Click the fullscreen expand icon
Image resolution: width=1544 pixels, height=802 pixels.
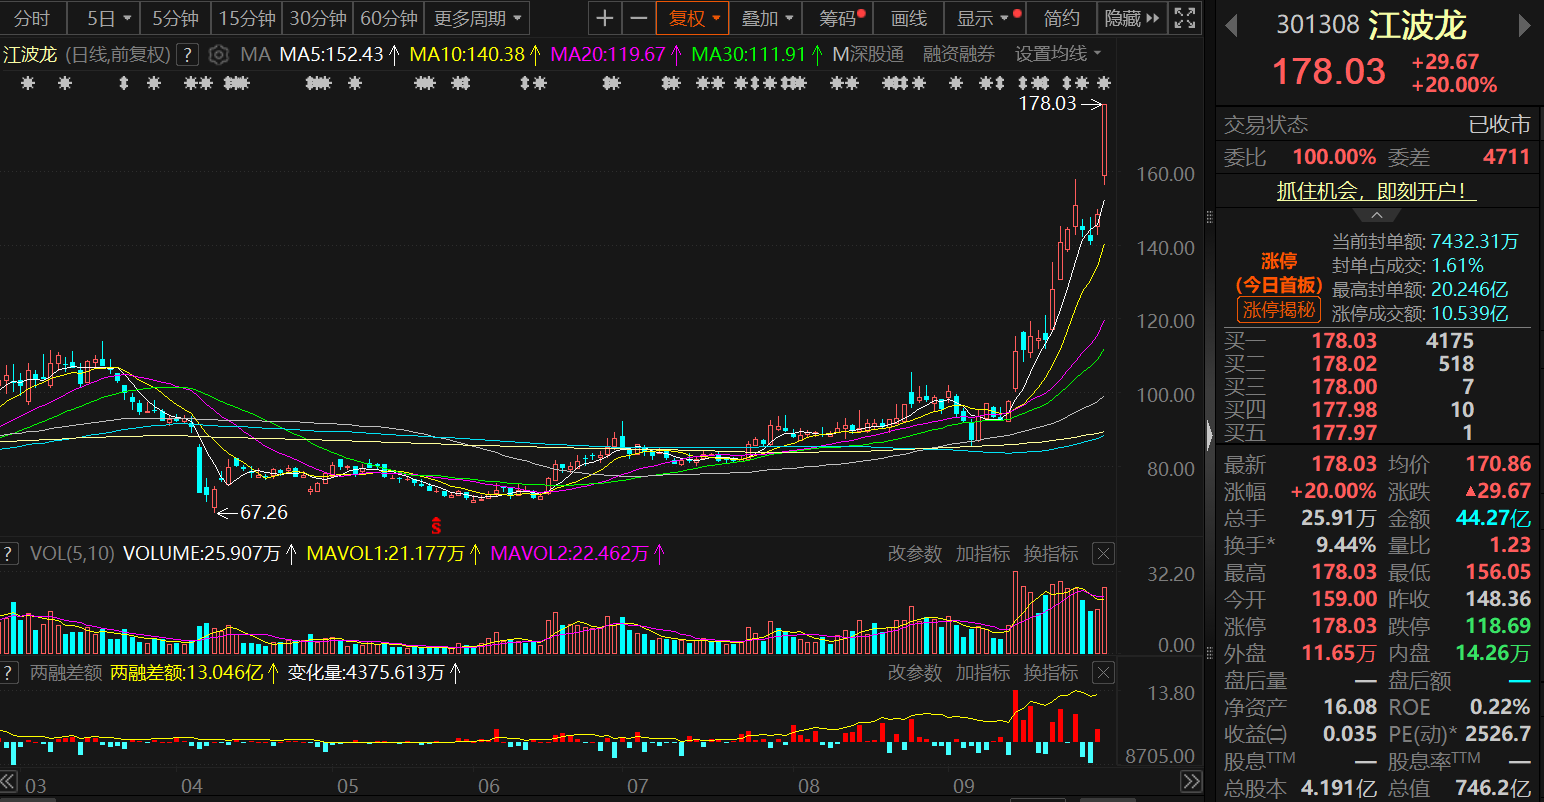1185,18
